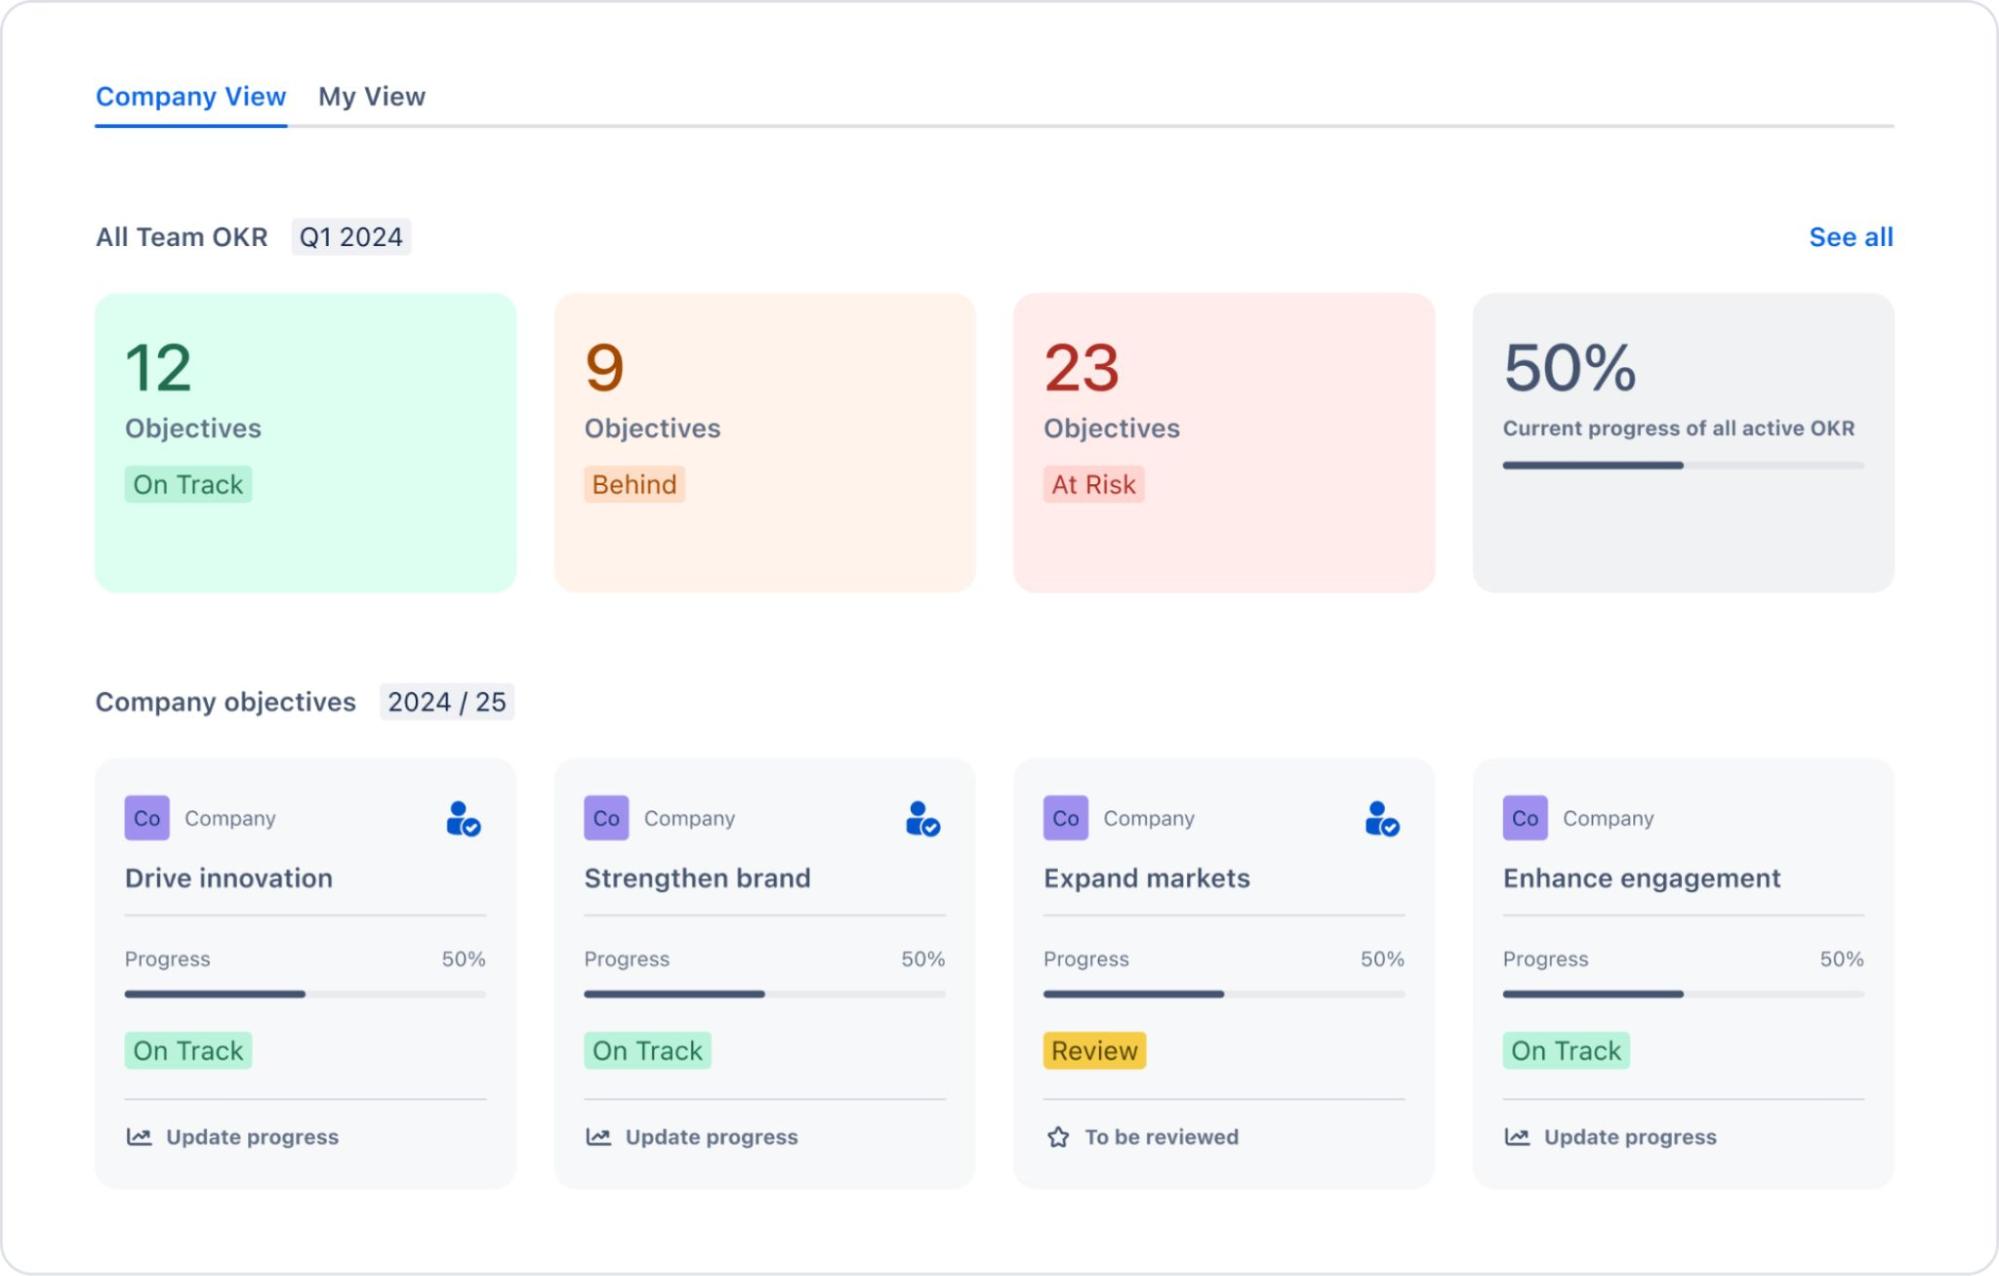Image resolution: width=1999 pixels, height=1276 pixels.
Task: Click the assignee verified icon on Drive innovation card
Action: pos(463,820)
